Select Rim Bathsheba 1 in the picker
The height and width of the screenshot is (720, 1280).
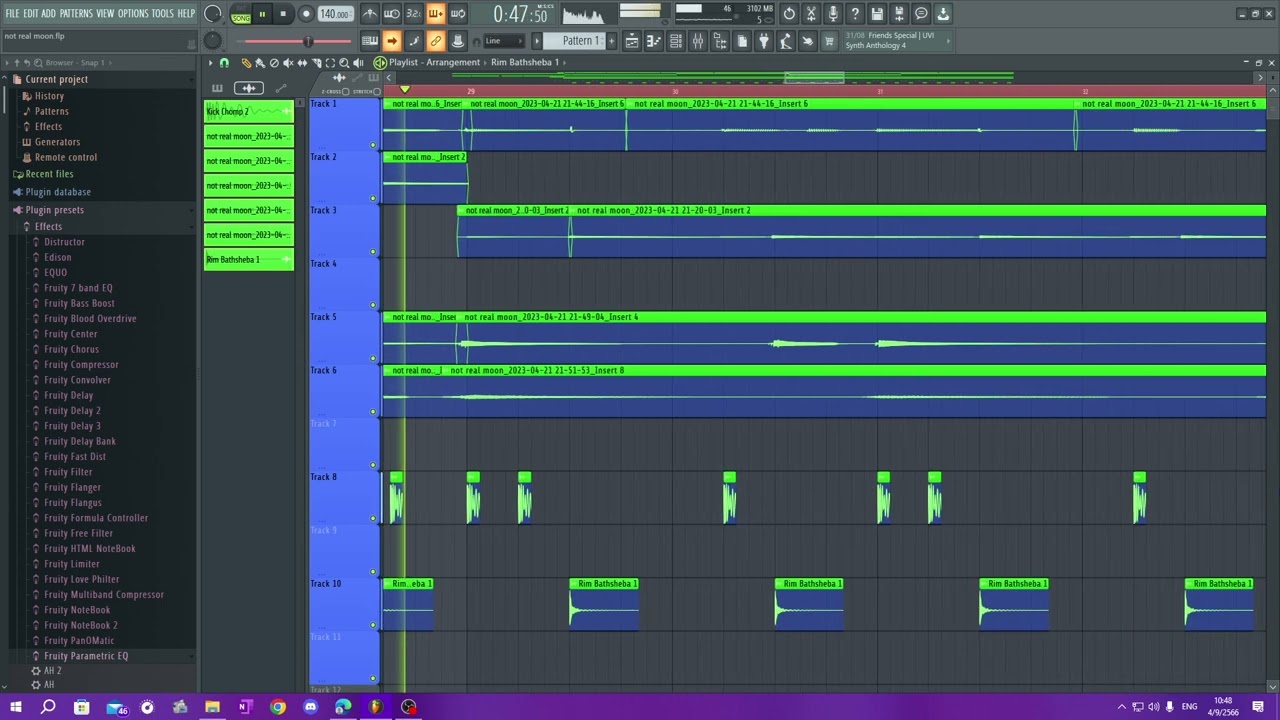[248, 260]
